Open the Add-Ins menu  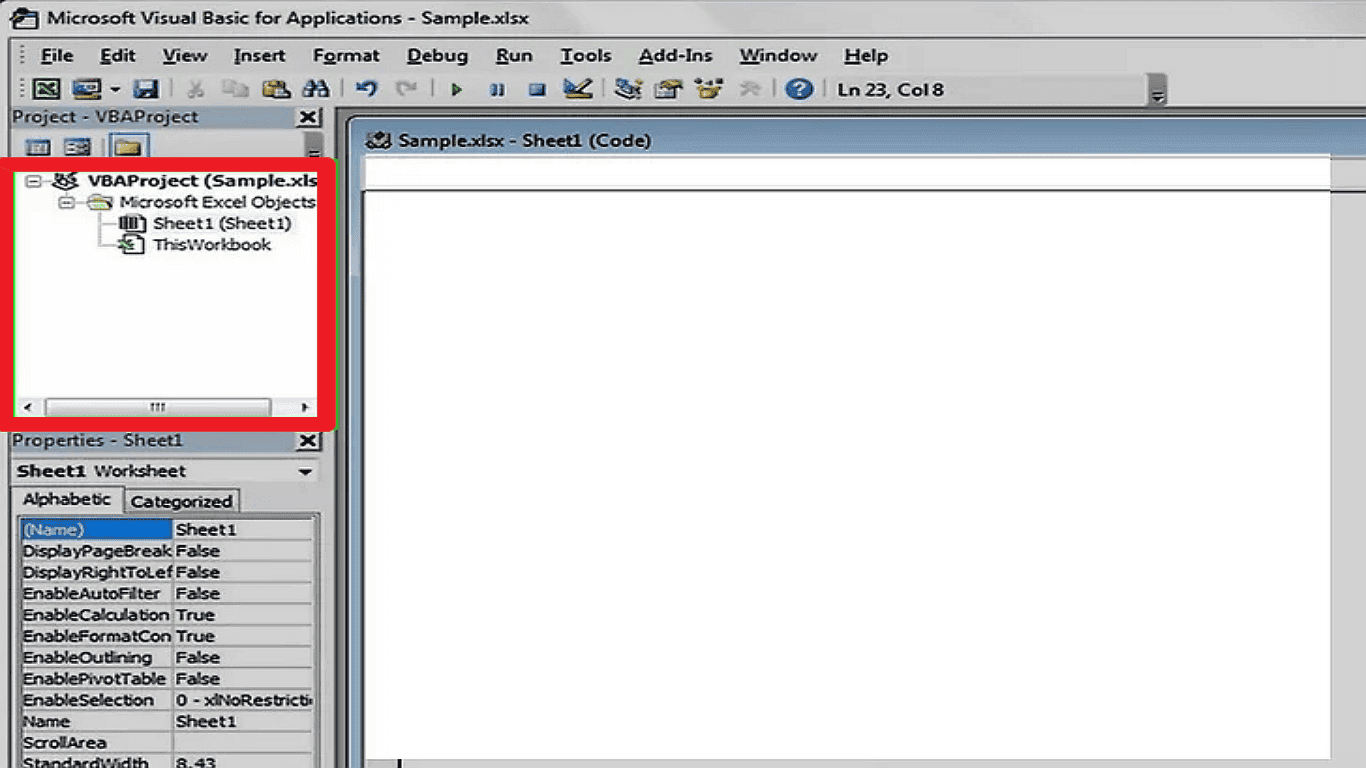[676, 56]
